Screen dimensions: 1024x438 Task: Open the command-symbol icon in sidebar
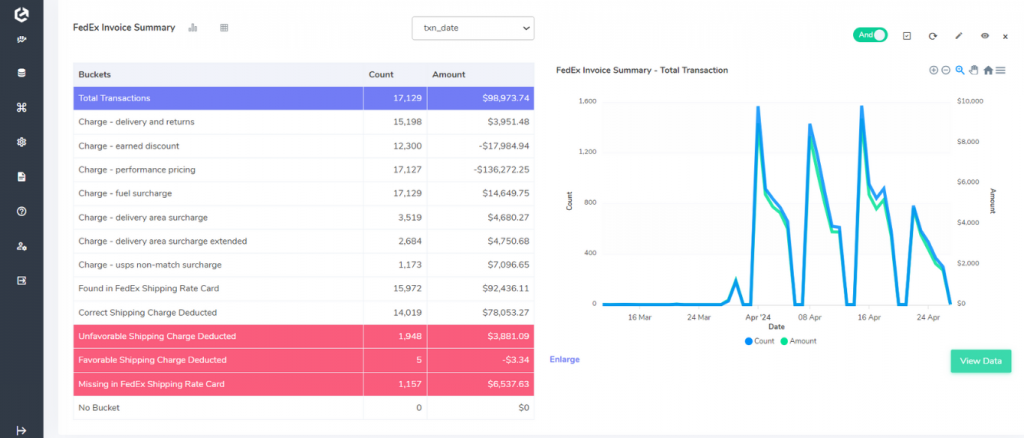(22, 108)
